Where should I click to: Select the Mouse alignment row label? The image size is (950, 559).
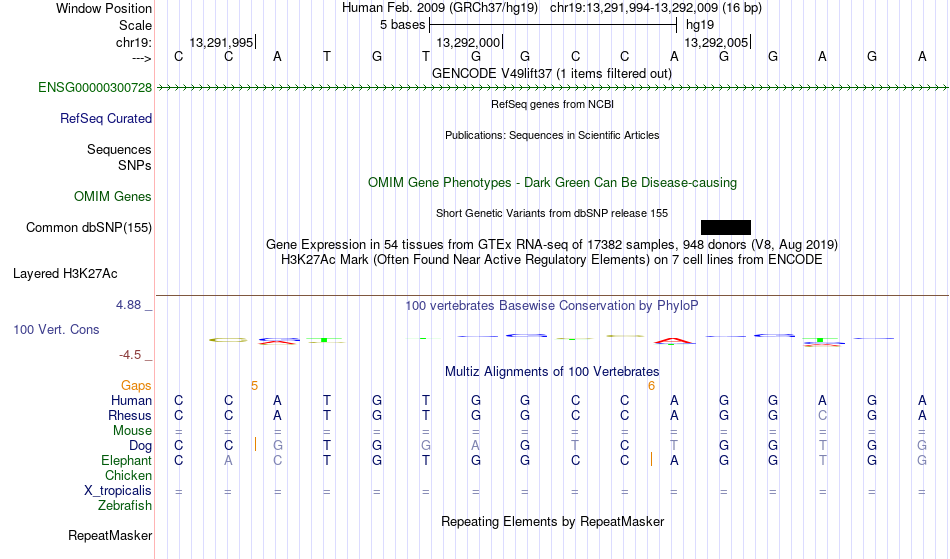(x=133, y=431)
